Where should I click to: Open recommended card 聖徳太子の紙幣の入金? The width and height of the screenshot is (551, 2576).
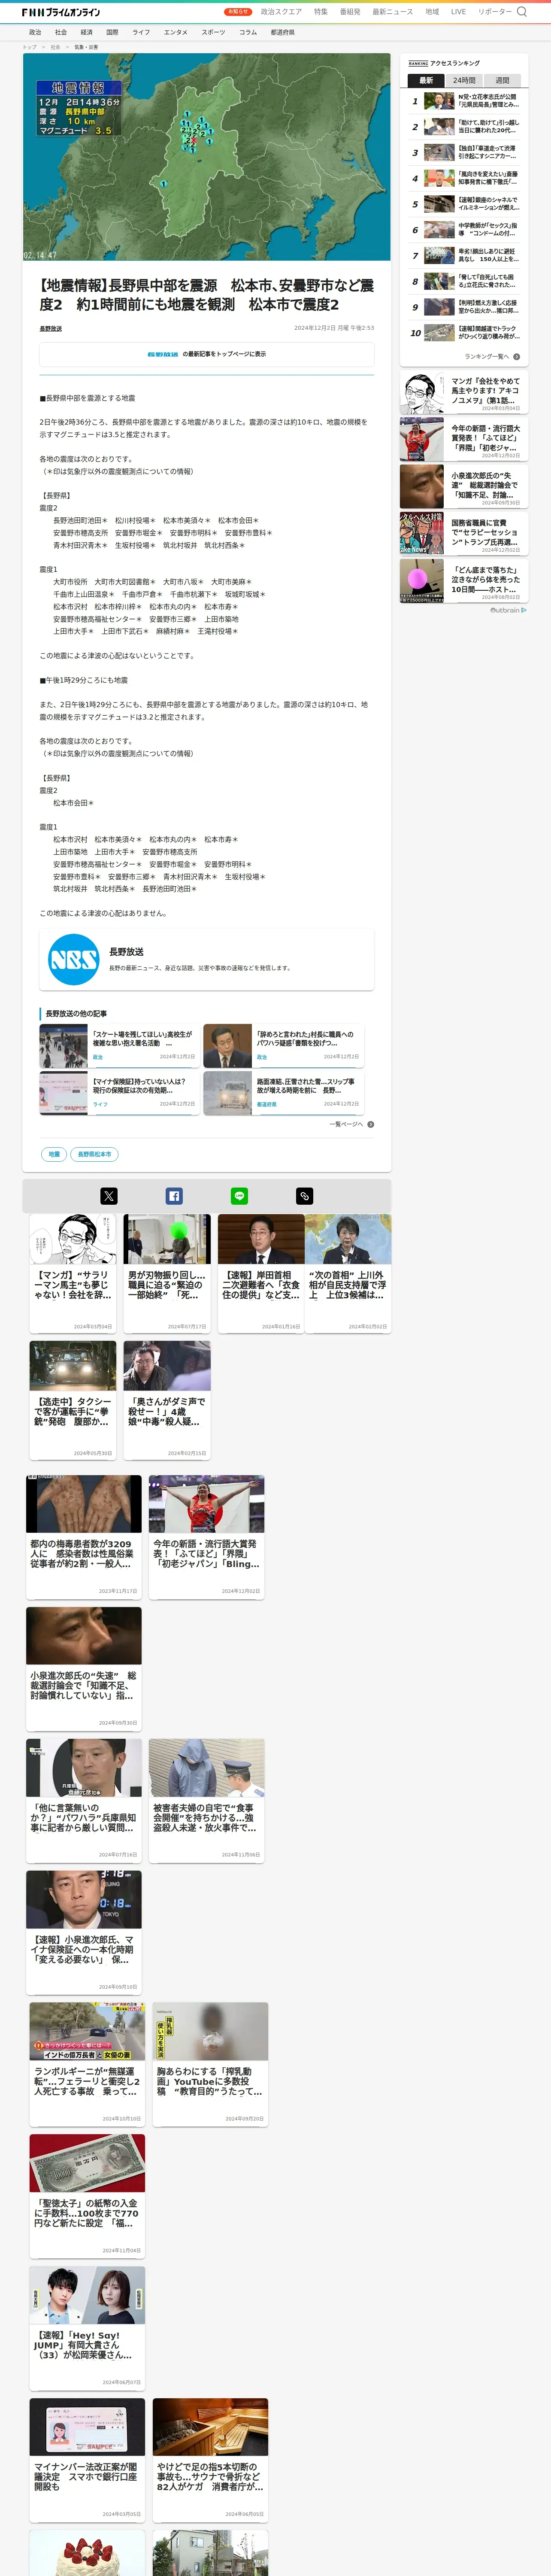[x=87, y=2196]
